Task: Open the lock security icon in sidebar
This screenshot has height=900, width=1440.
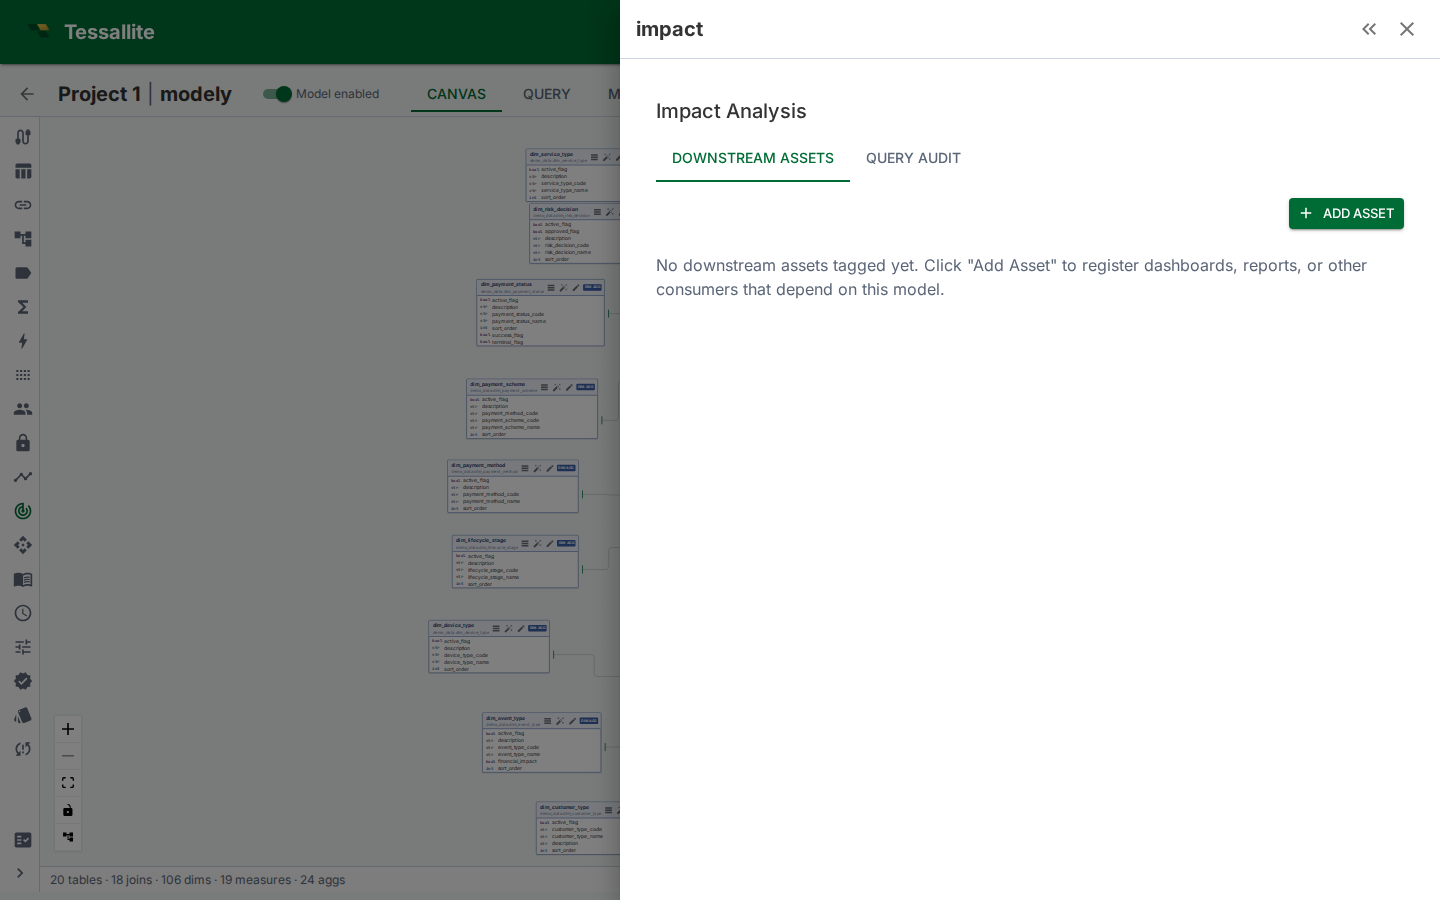Action: (22, 443)
